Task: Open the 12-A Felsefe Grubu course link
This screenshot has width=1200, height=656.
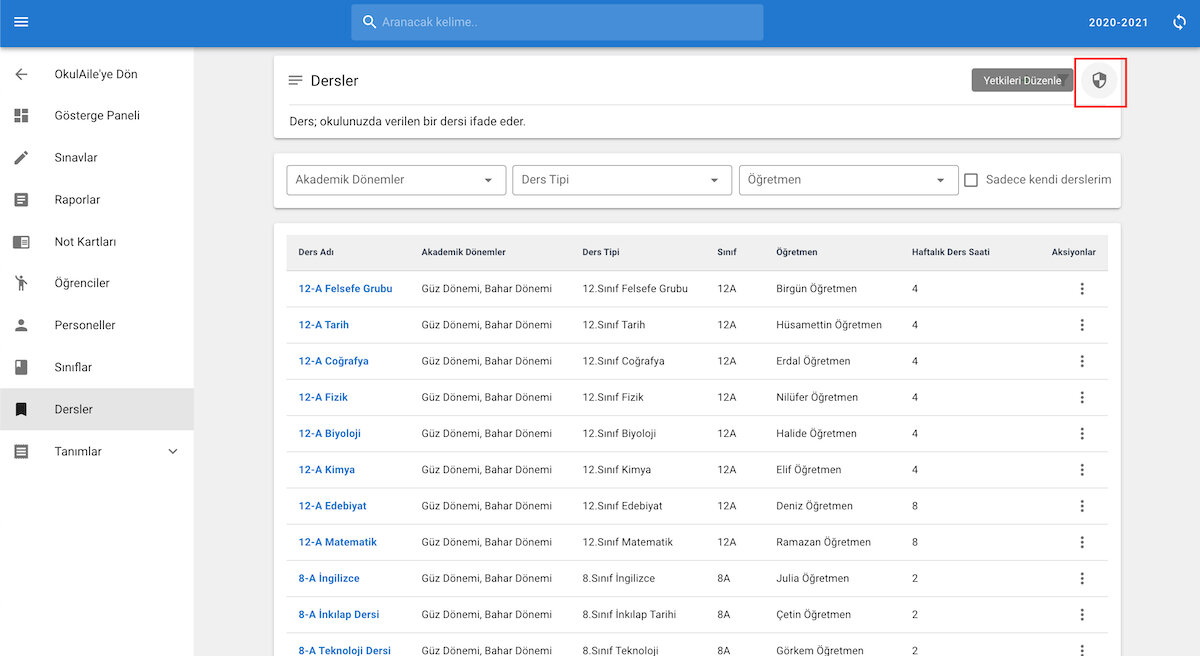Action: pyautogui.click(x=345, y=289)
